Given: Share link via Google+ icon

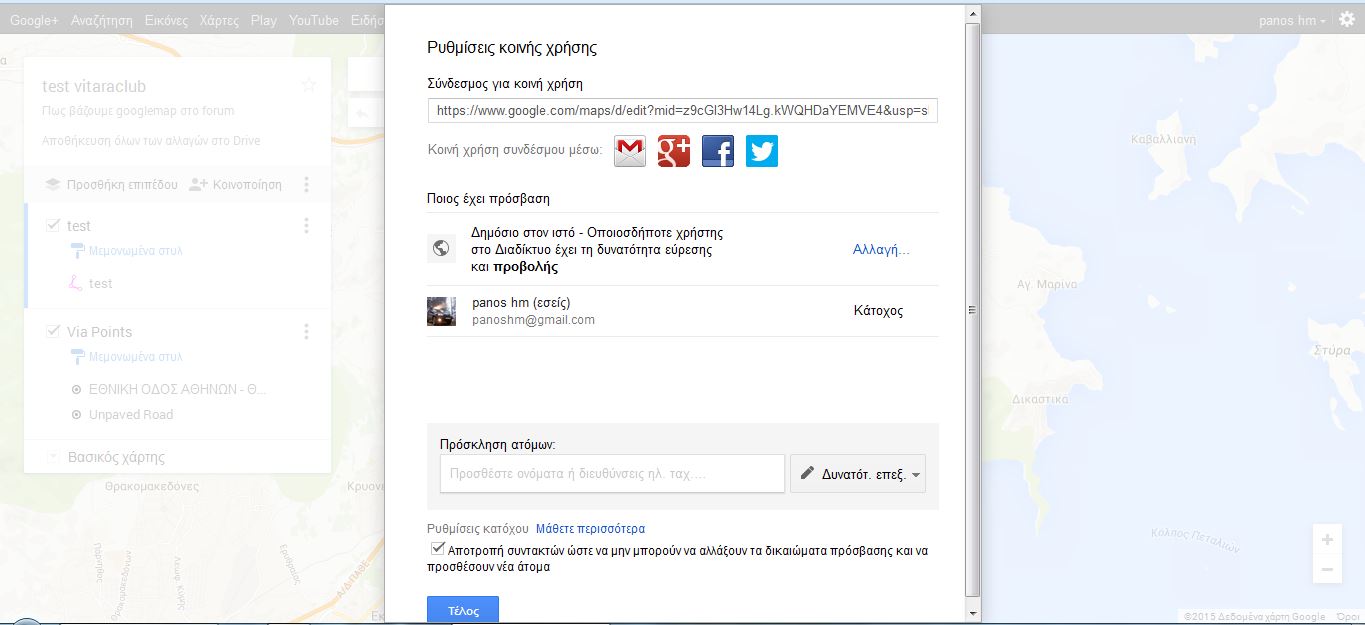Looking at the screenshot, I should pos(674,151).
